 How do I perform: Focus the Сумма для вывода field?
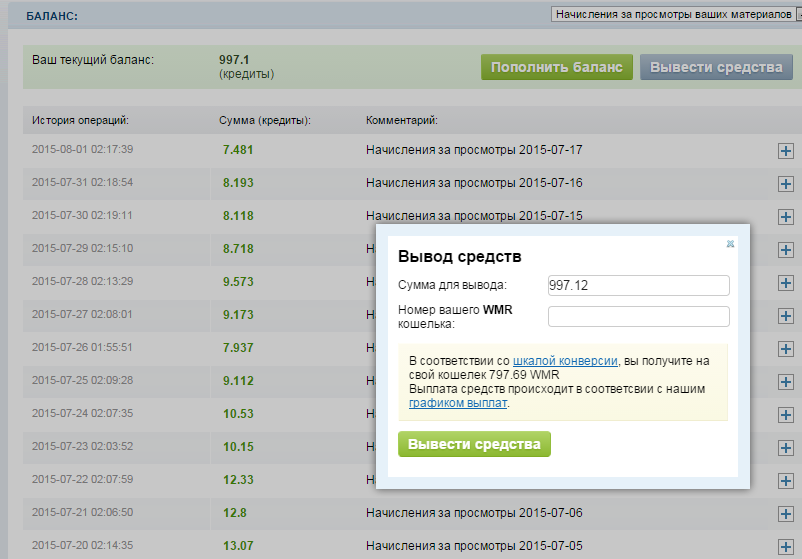[638, 285]
